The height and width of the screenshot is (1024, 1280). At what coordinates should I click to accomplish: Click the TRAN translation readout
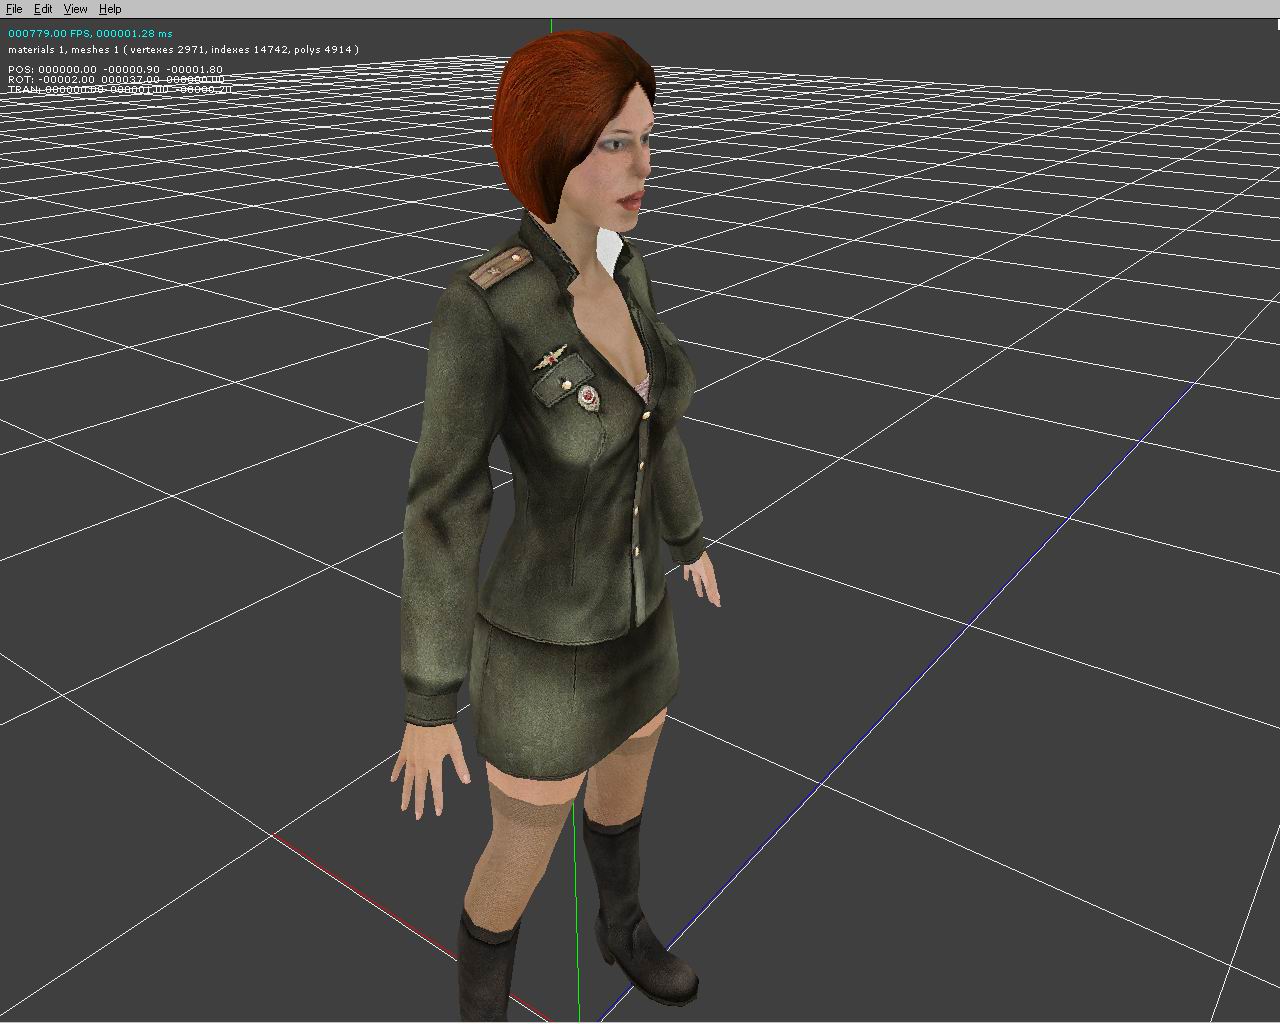120,89
